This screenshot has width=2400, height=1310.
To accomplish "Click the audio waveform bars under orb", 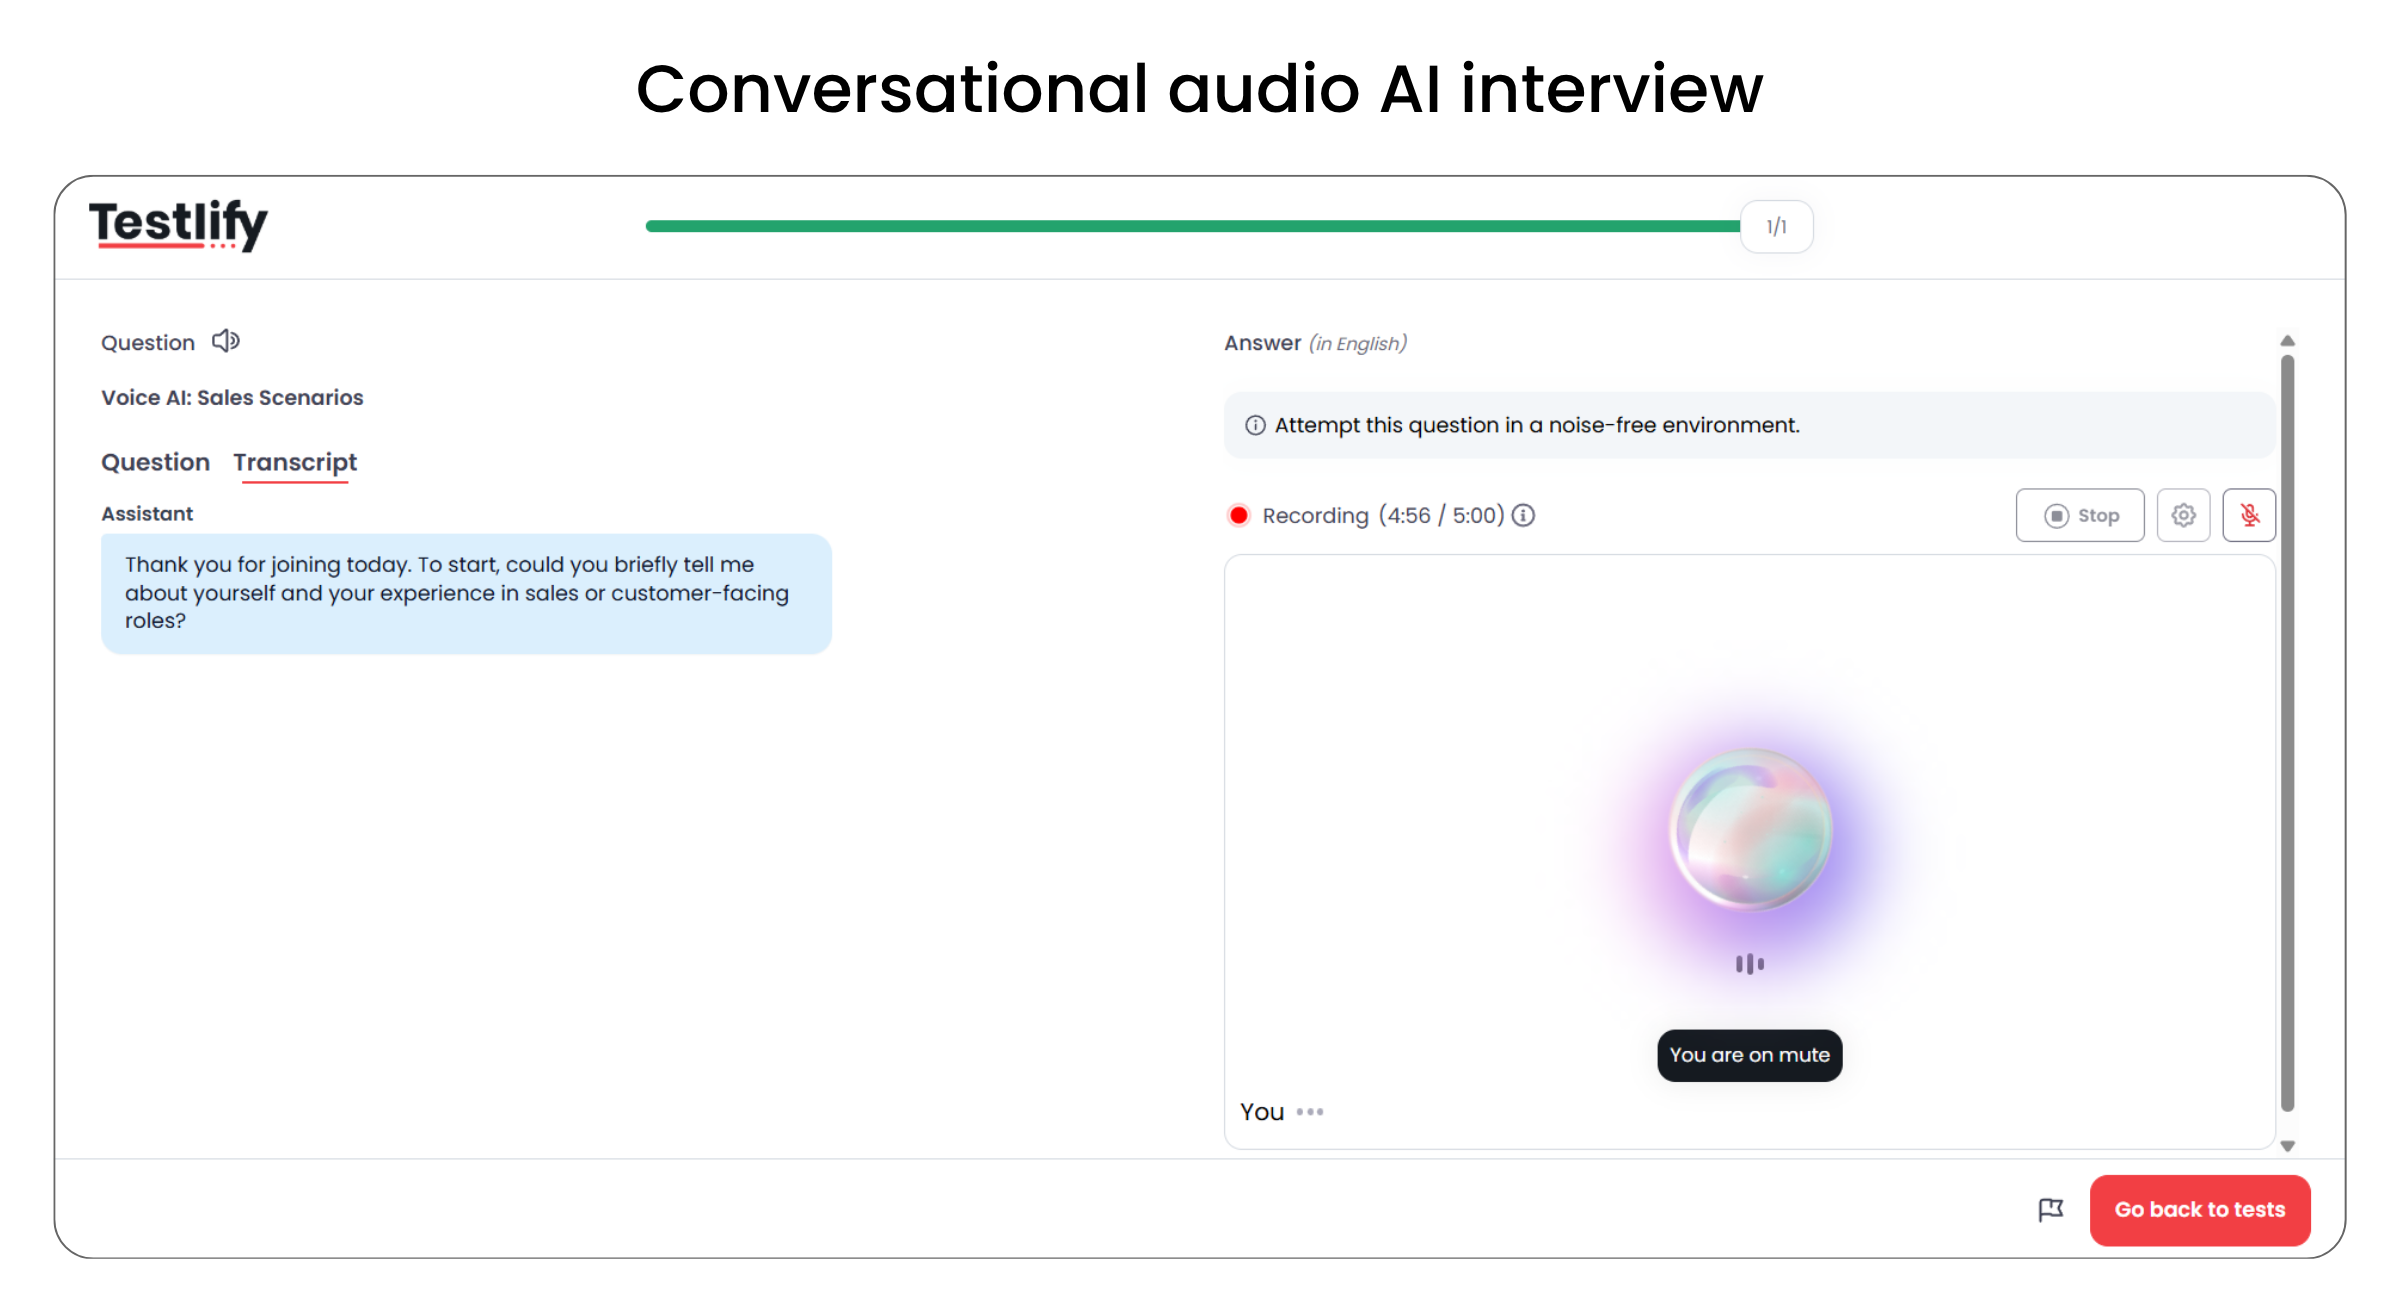I will click(1750, 964).
